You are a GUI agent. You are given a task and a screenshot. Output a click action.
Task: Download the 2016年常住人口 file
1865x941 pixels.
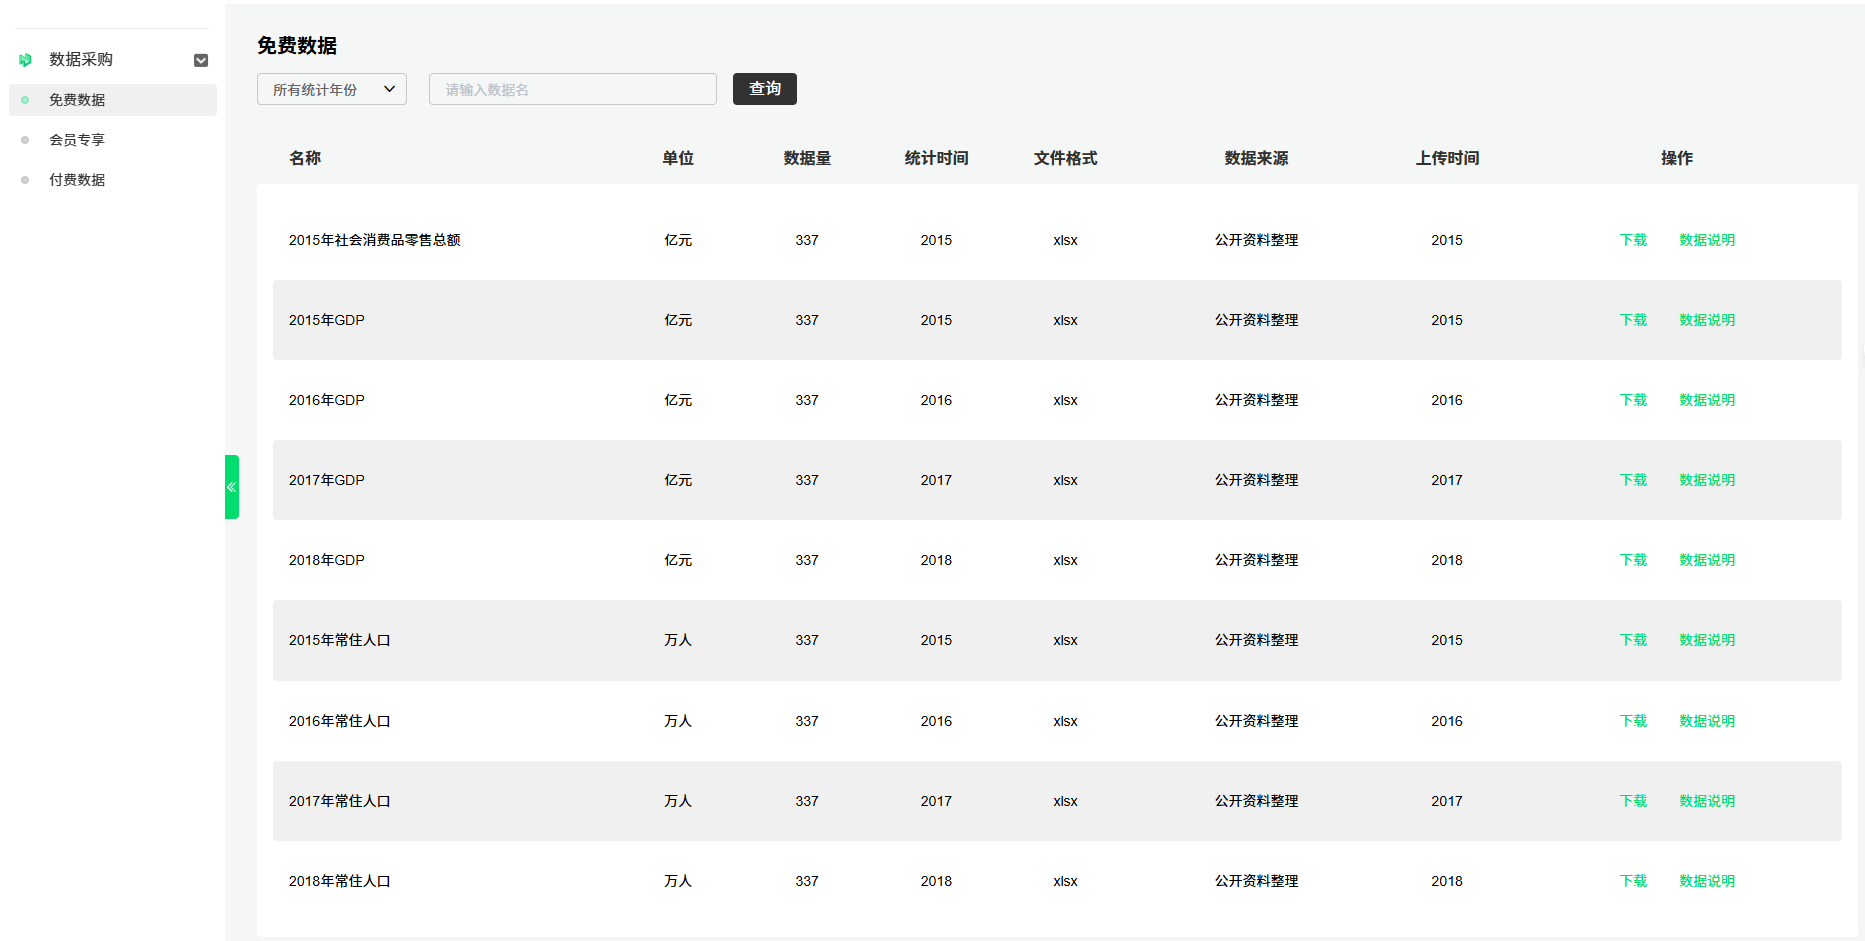(1633, 721)
